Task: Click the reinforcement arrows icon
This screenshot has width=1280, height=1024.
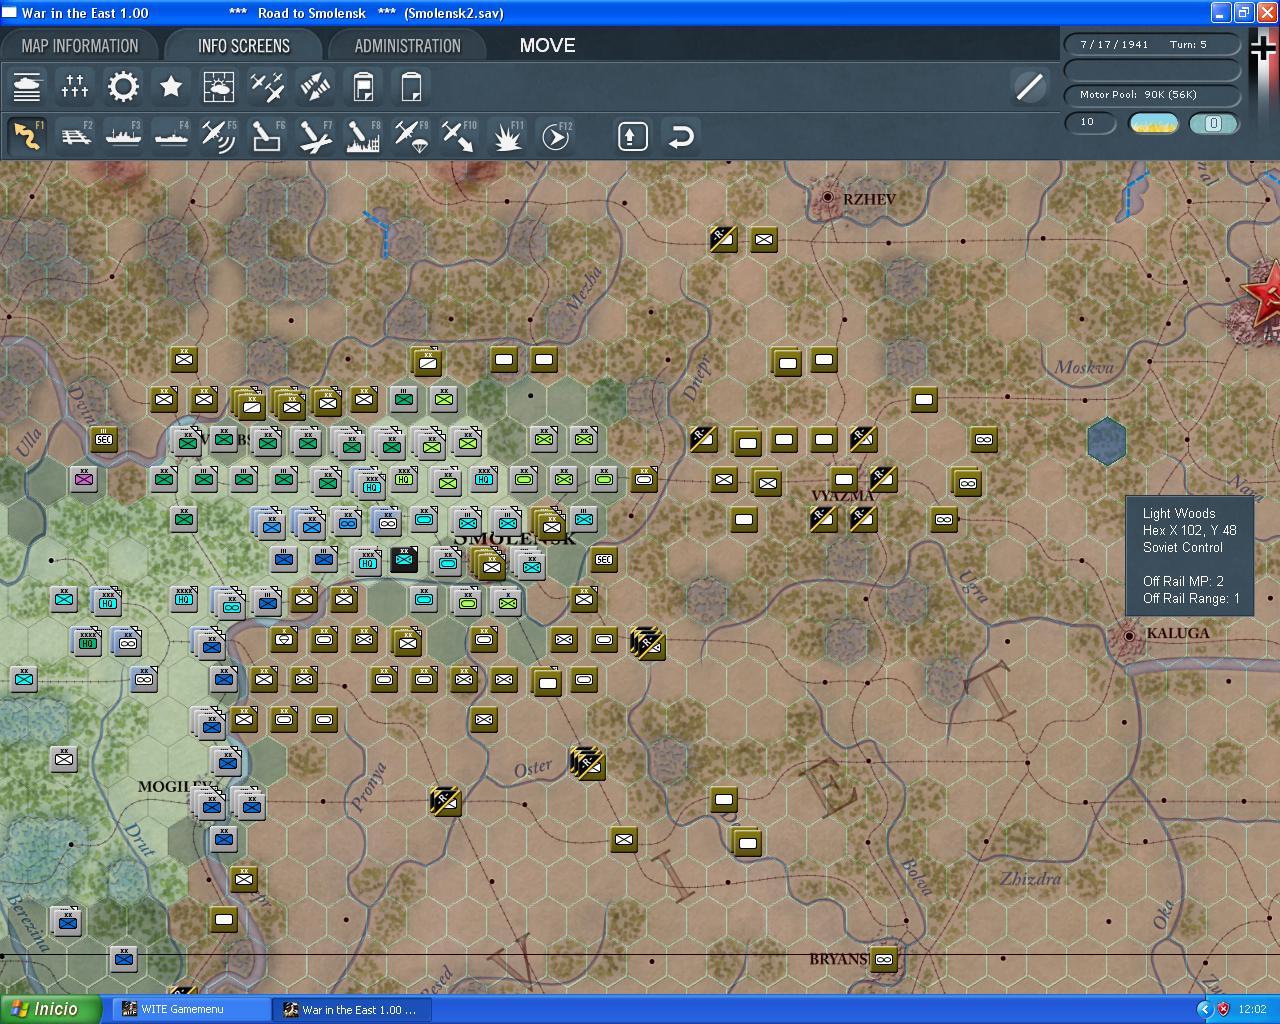Action: coord(315,87)
